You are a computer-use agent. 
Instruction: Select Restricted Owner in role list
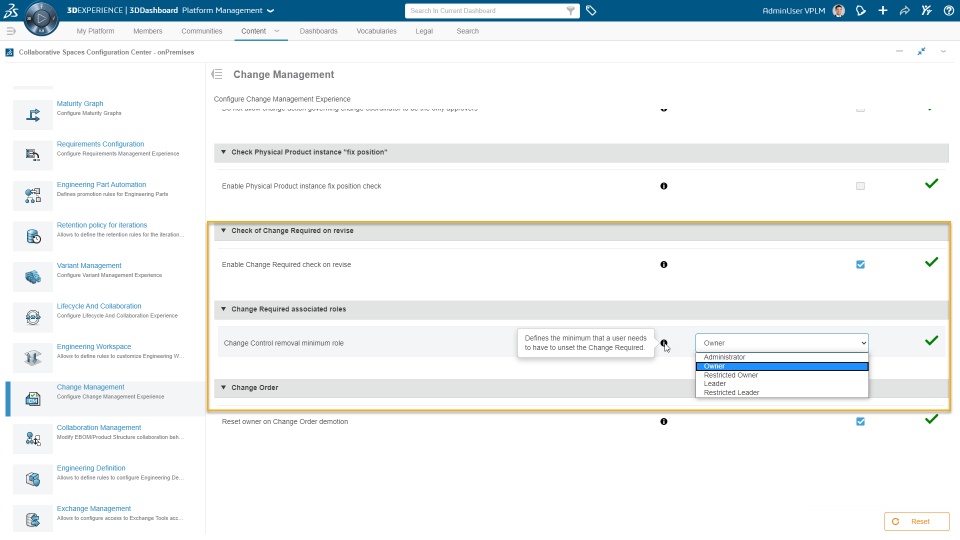point(782,375)
